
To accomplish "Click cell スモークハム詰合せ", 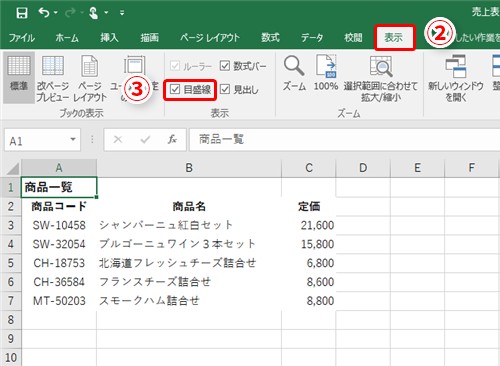I will point(189,301).
